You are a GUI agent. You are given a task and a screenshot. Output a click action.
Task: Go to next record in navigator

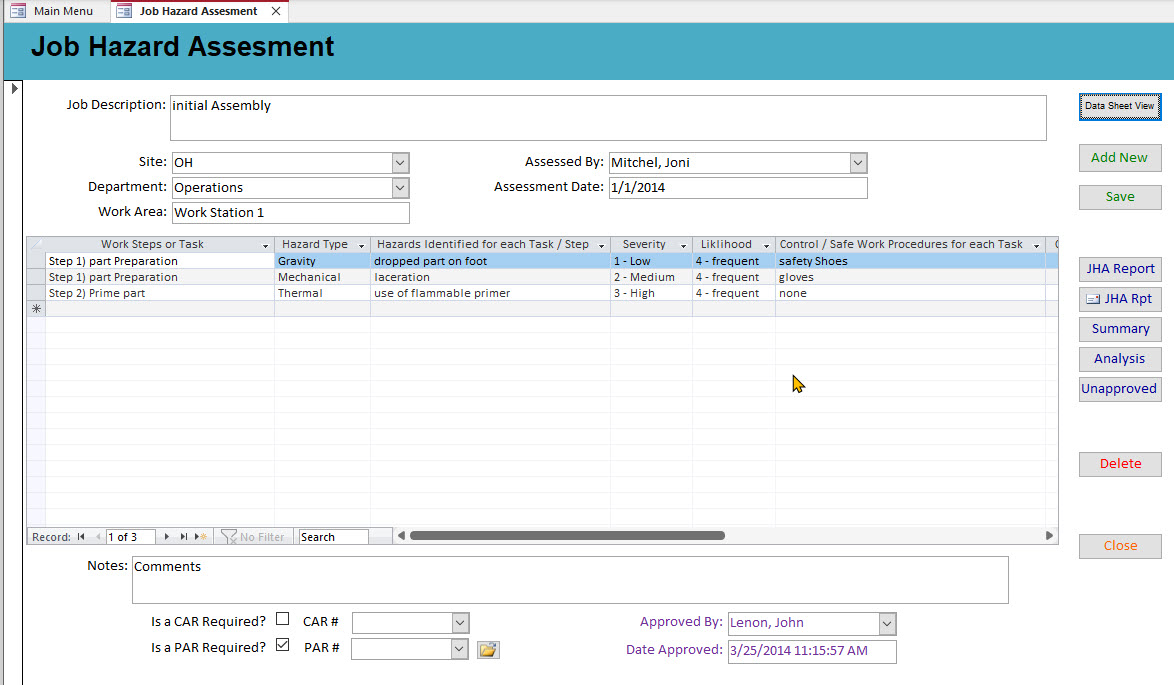tap(167, 537)
